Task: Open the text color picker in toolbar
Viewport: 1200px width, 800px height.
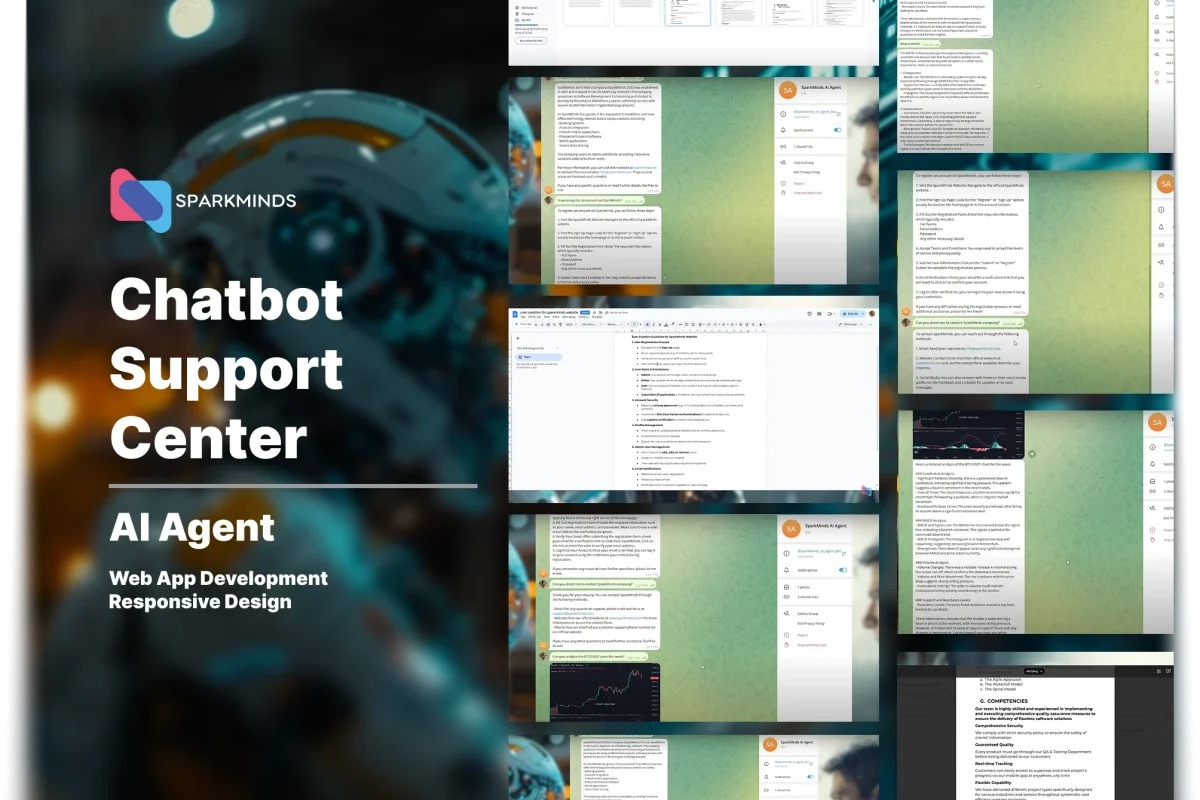Action: click(x=666, y=324)
